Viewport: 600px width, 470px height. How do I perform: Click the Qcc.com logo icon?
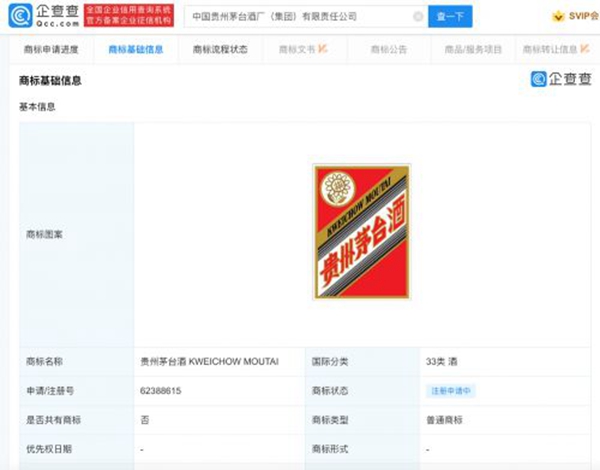[x=20, y=16]
